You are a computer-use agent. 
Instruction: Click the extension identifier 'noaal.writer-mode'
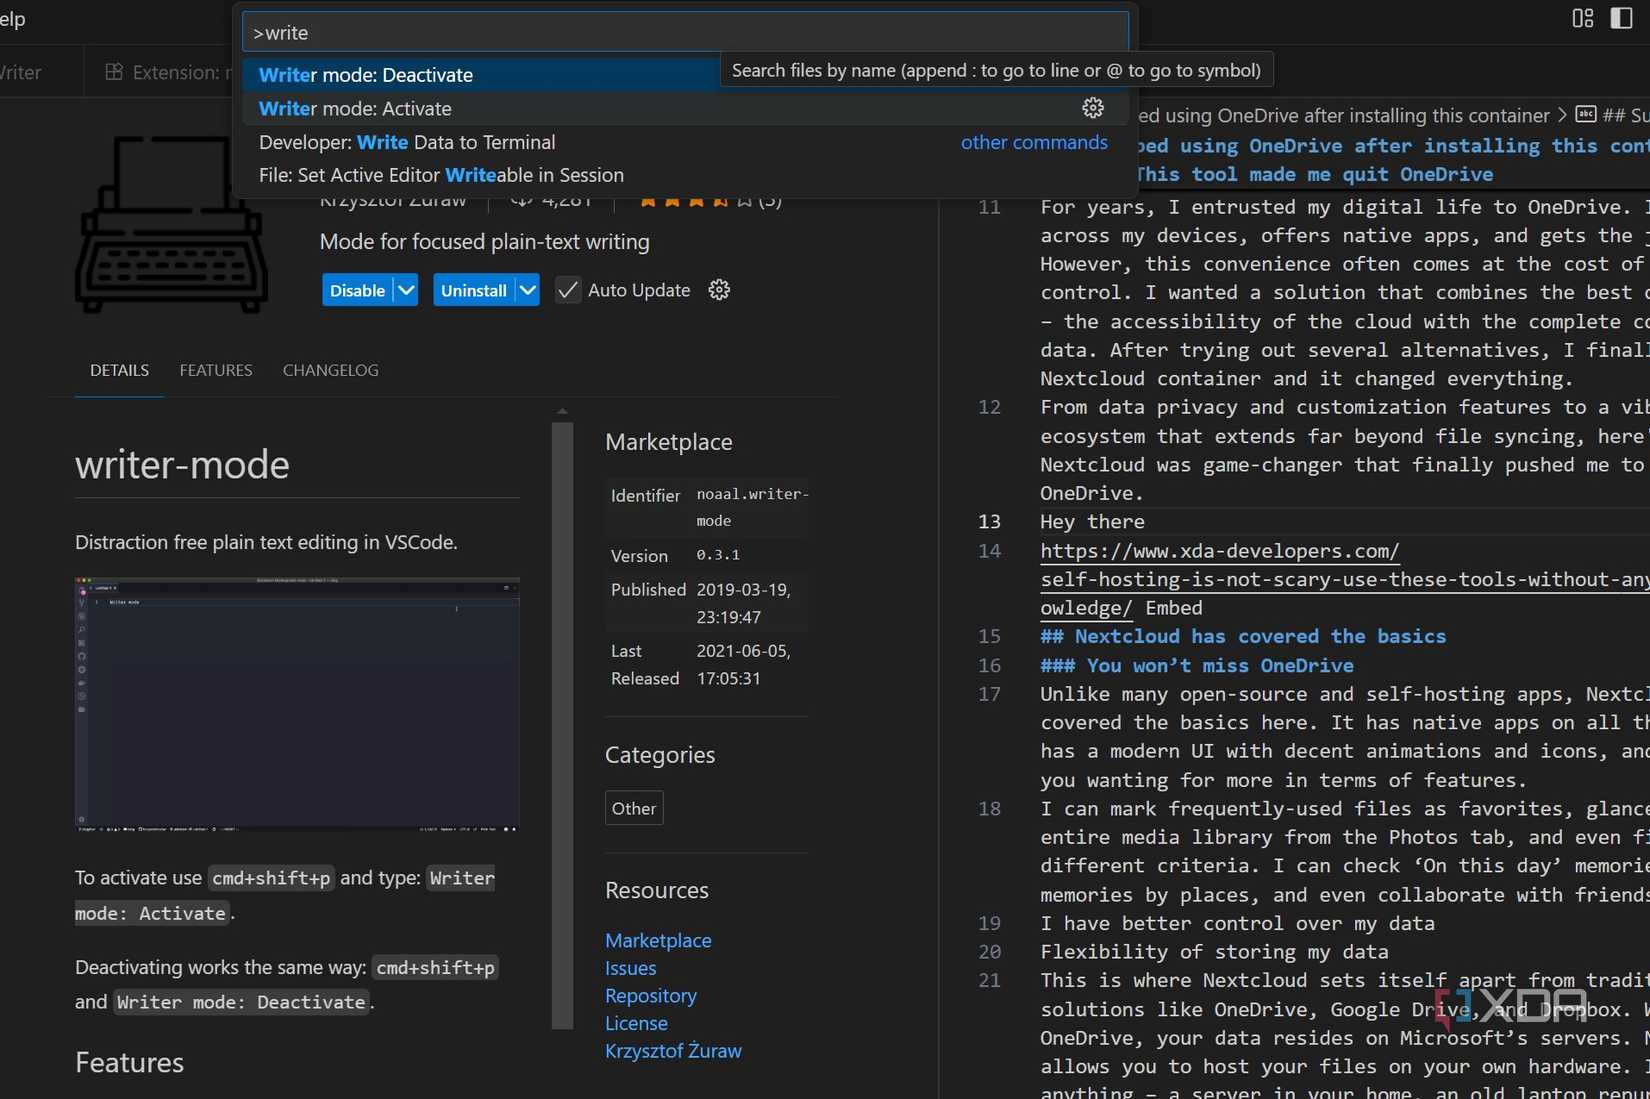tap(753, 507)
